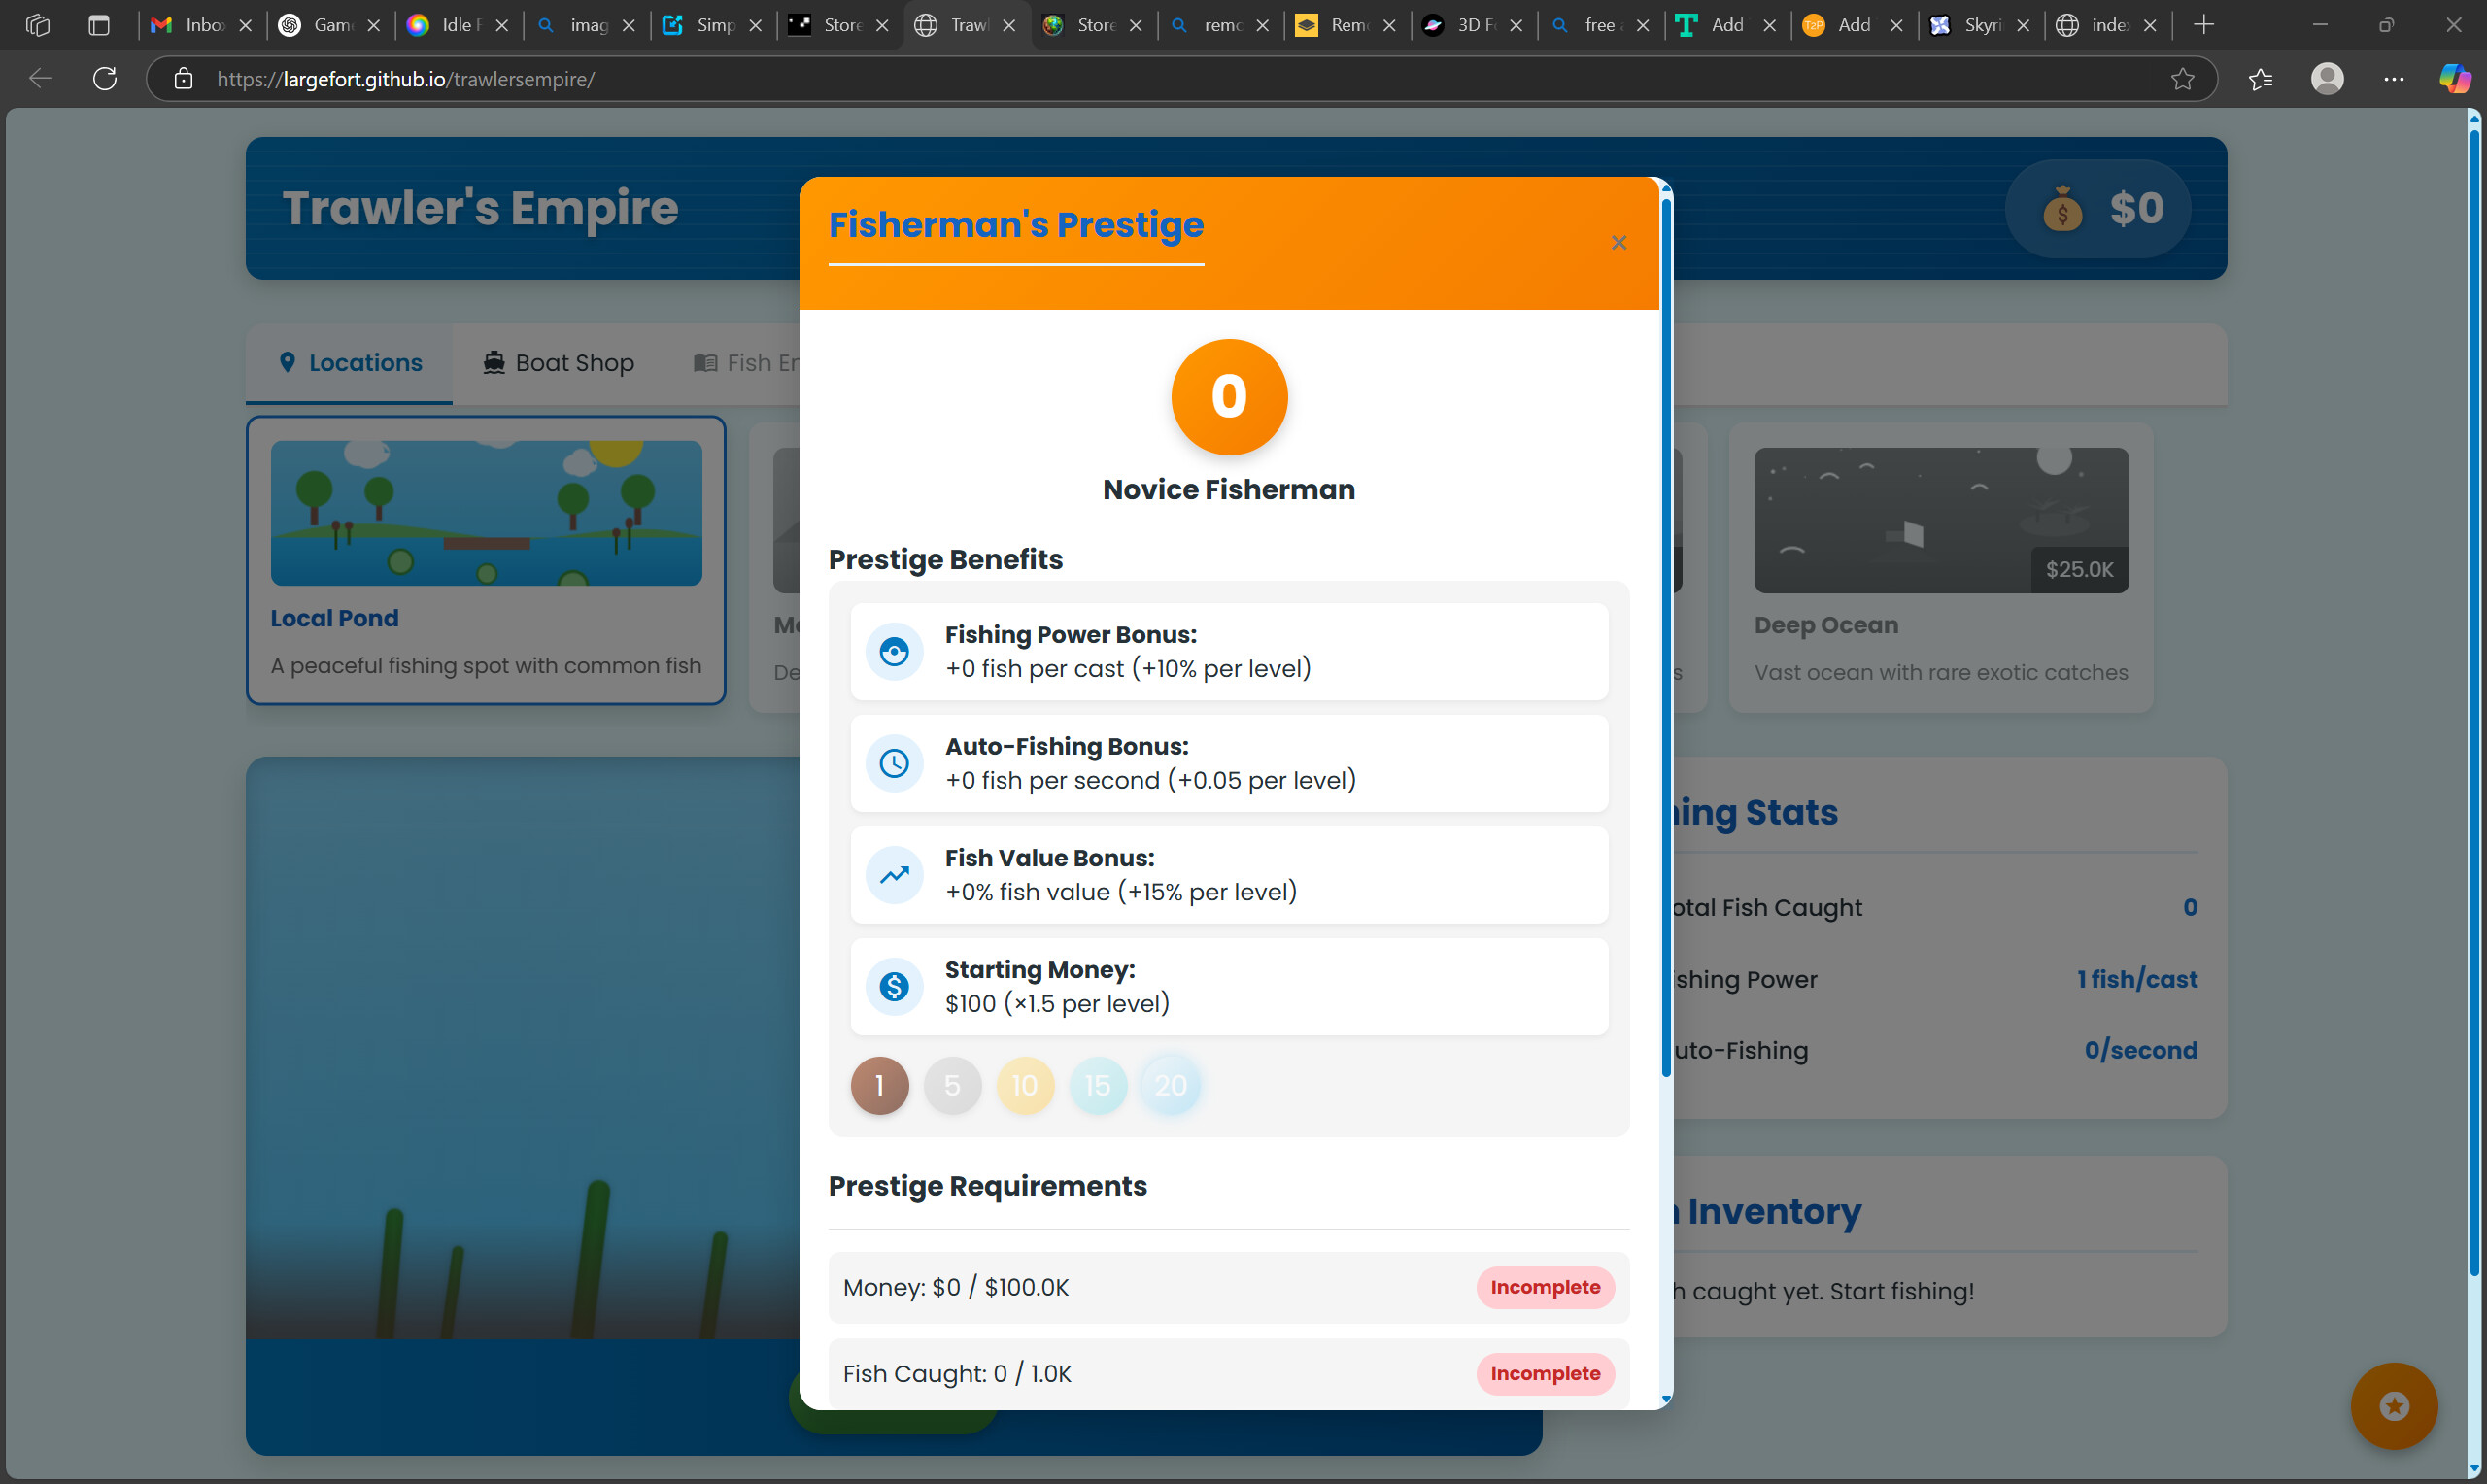
Task: Click the money bag balance icon in the header
Action: coord(2062,208)
